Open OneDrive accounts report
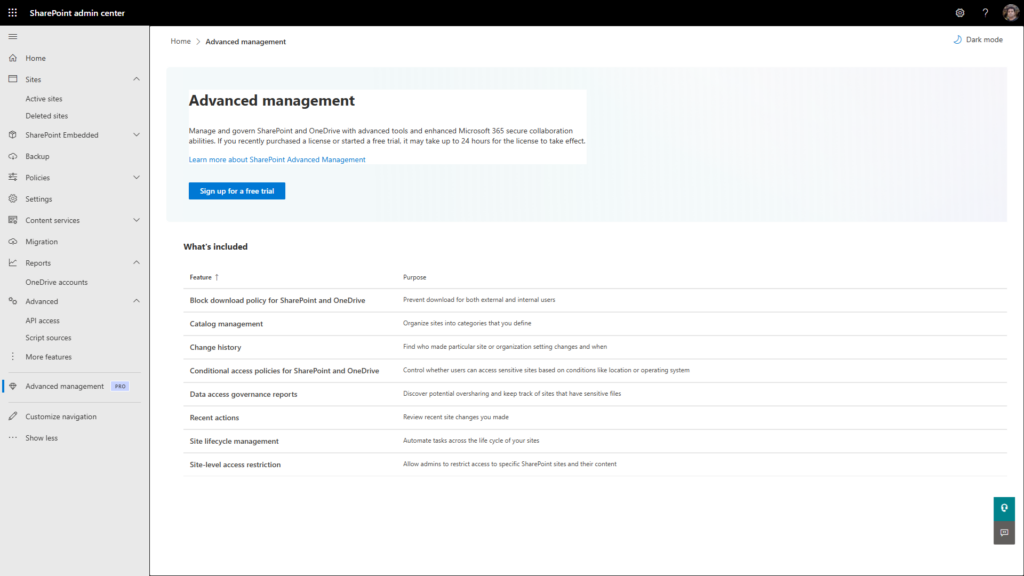The width and height of the screenshot is (1024, 576). pos(56,282)
